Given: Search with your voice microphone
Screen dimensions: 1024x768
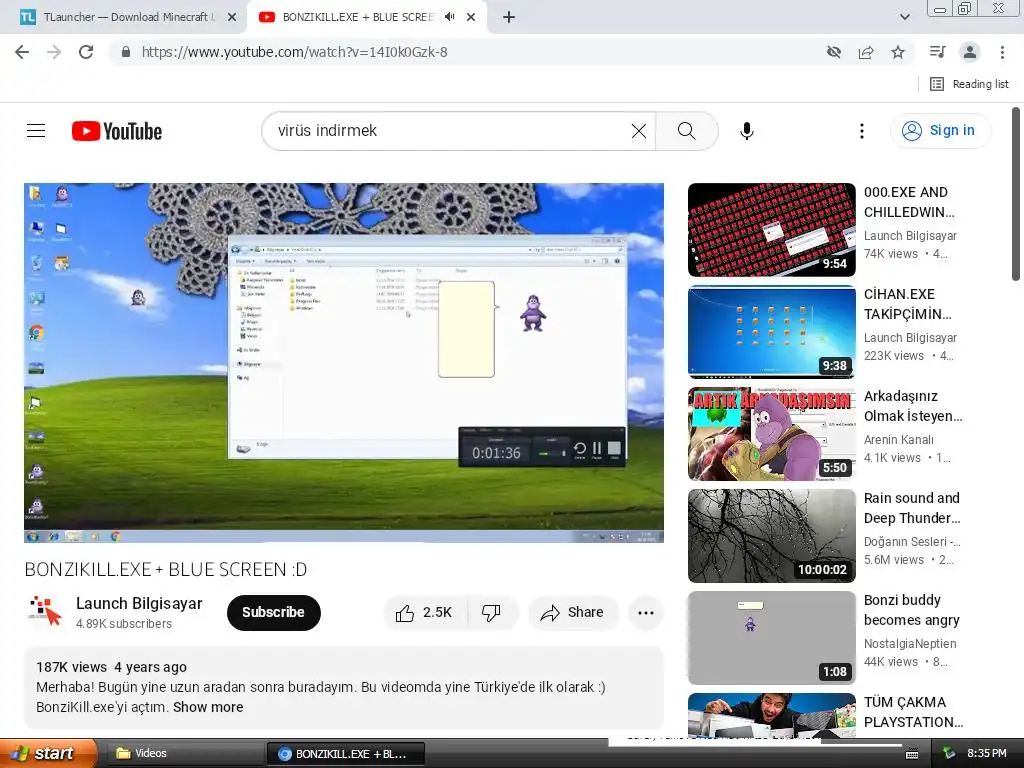Looking at the screenshot, I should pos(747,131).
